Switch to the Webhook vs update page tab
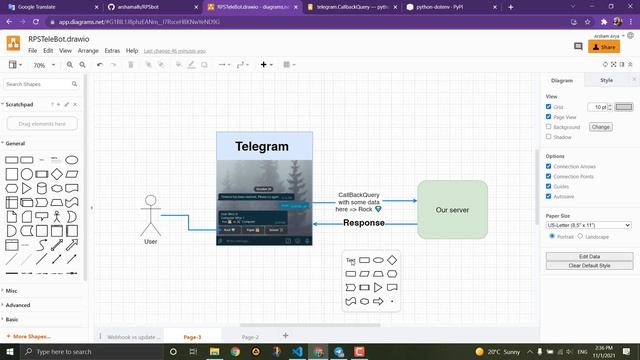The image size is (640, 360). (133, 337)
